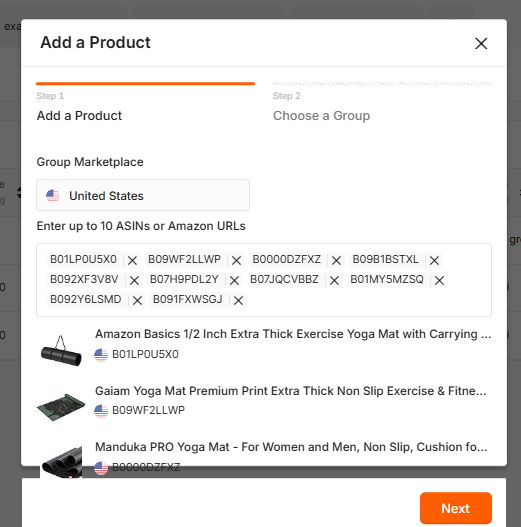Remove ASIN B092Y6LSMD tag

137,300
